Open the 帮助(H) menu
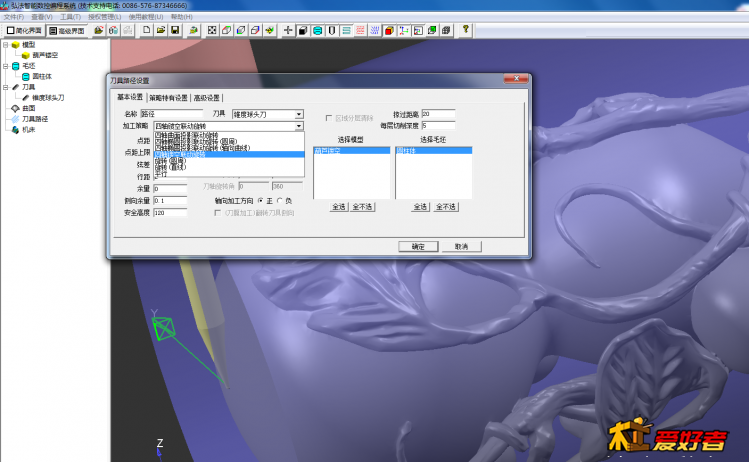Viewport: 749px width, 462px height. pos(182,17)
